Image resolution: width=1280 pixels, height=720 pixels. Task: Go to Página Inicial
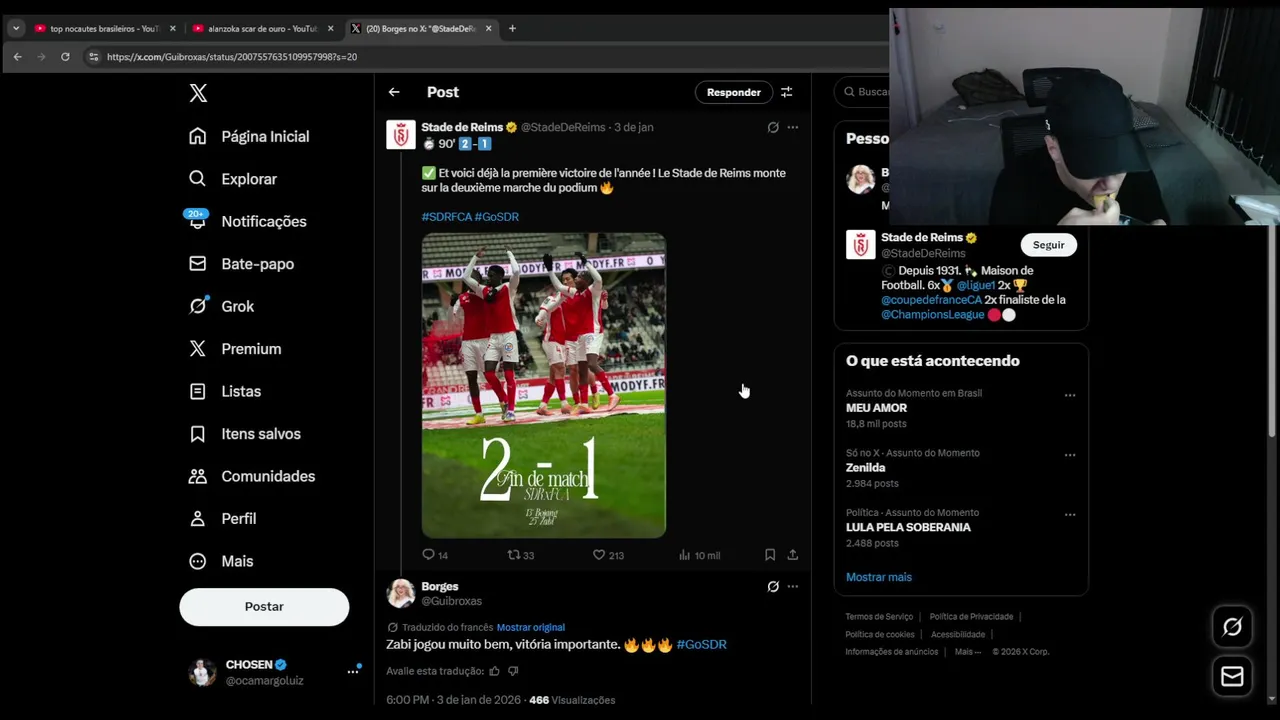click(250, 136)
